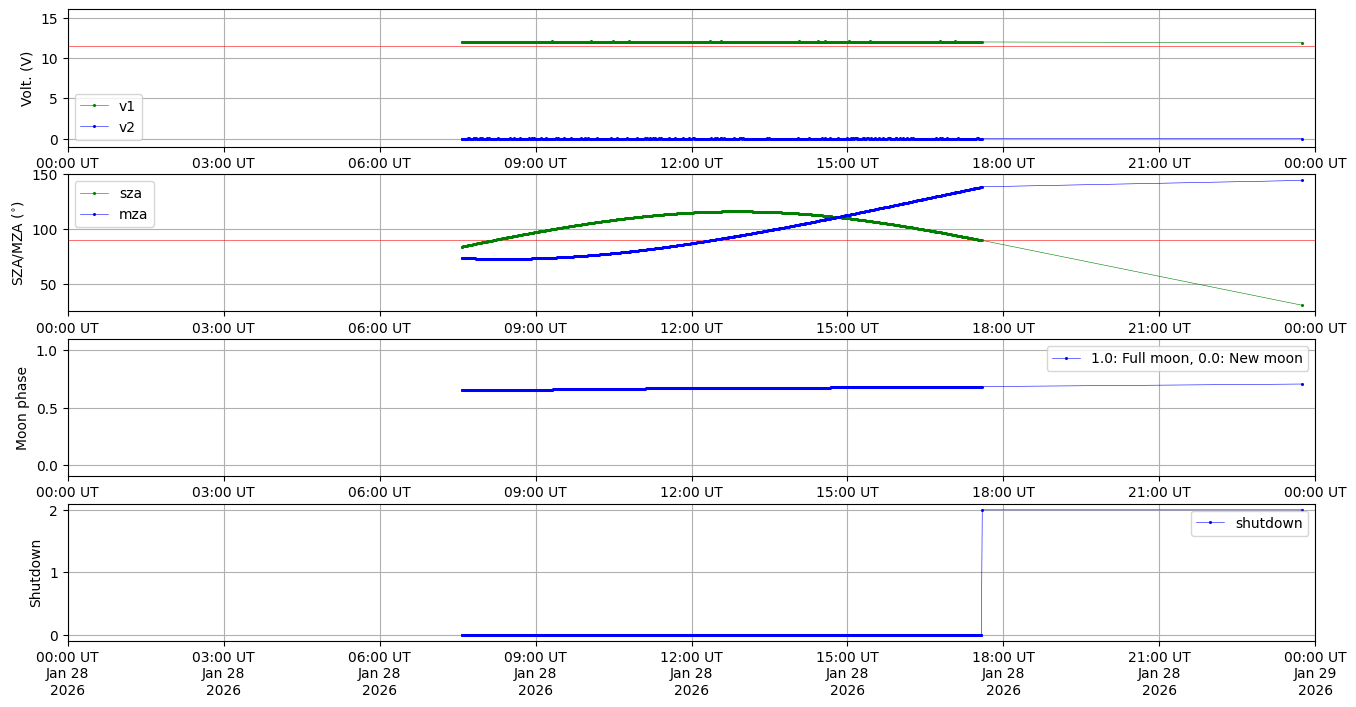
Task: Click the final shutdown point at value 2
Action: 1302,510
